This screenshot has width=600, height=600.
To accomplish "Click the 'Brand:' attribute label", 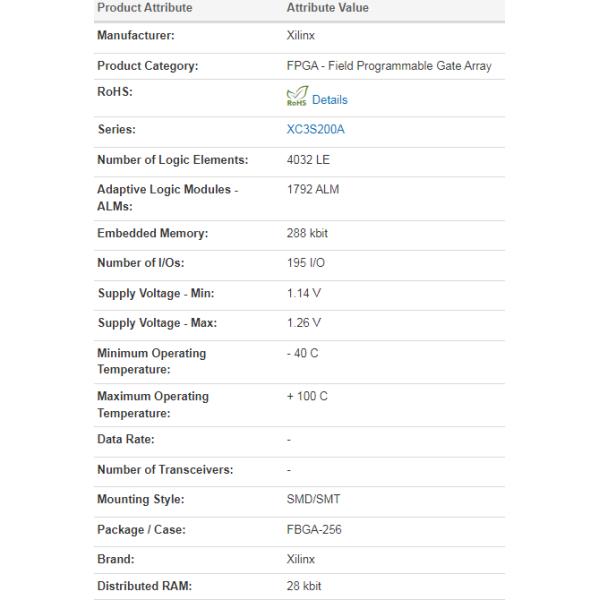I will tap(116, 559).
